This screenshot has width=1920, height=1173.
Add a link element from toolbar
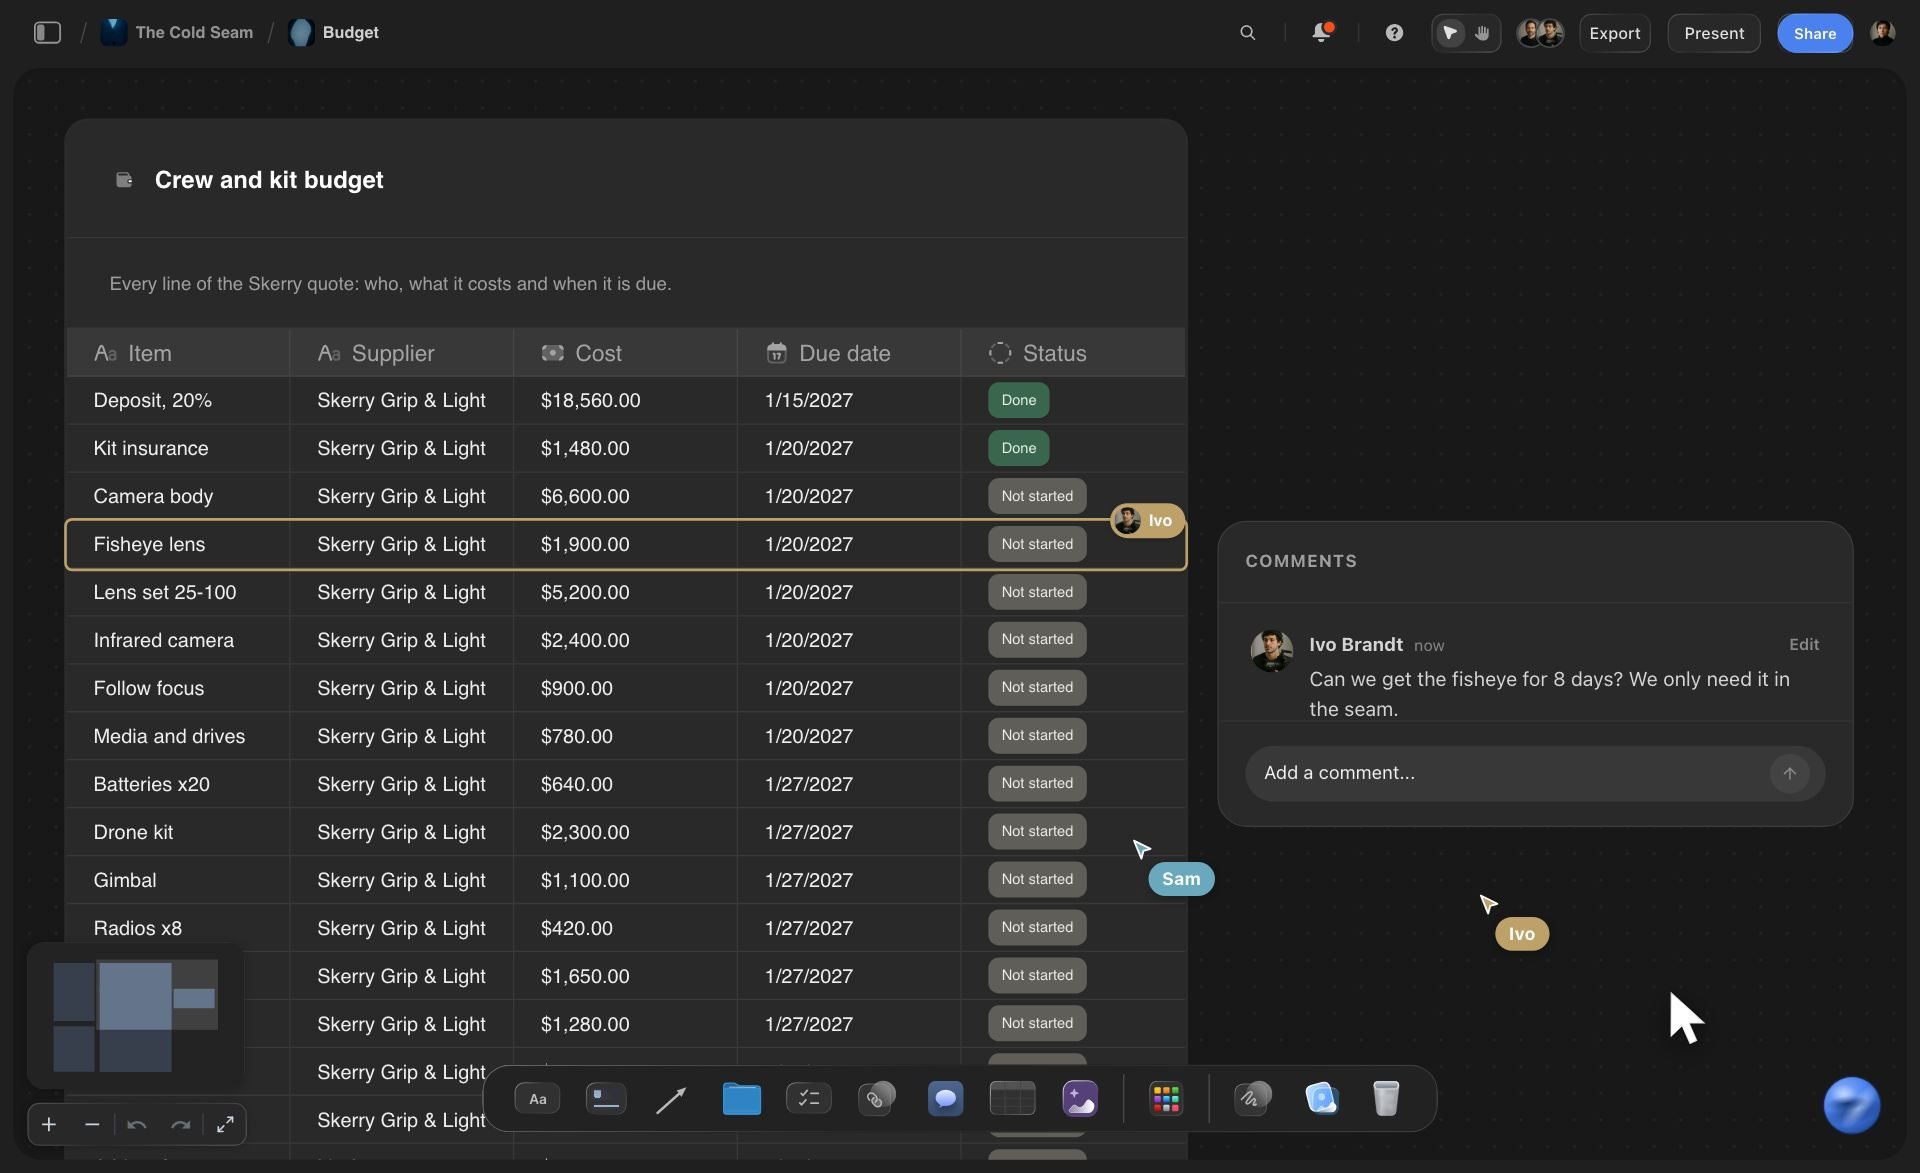click(x=876, y=1098)
